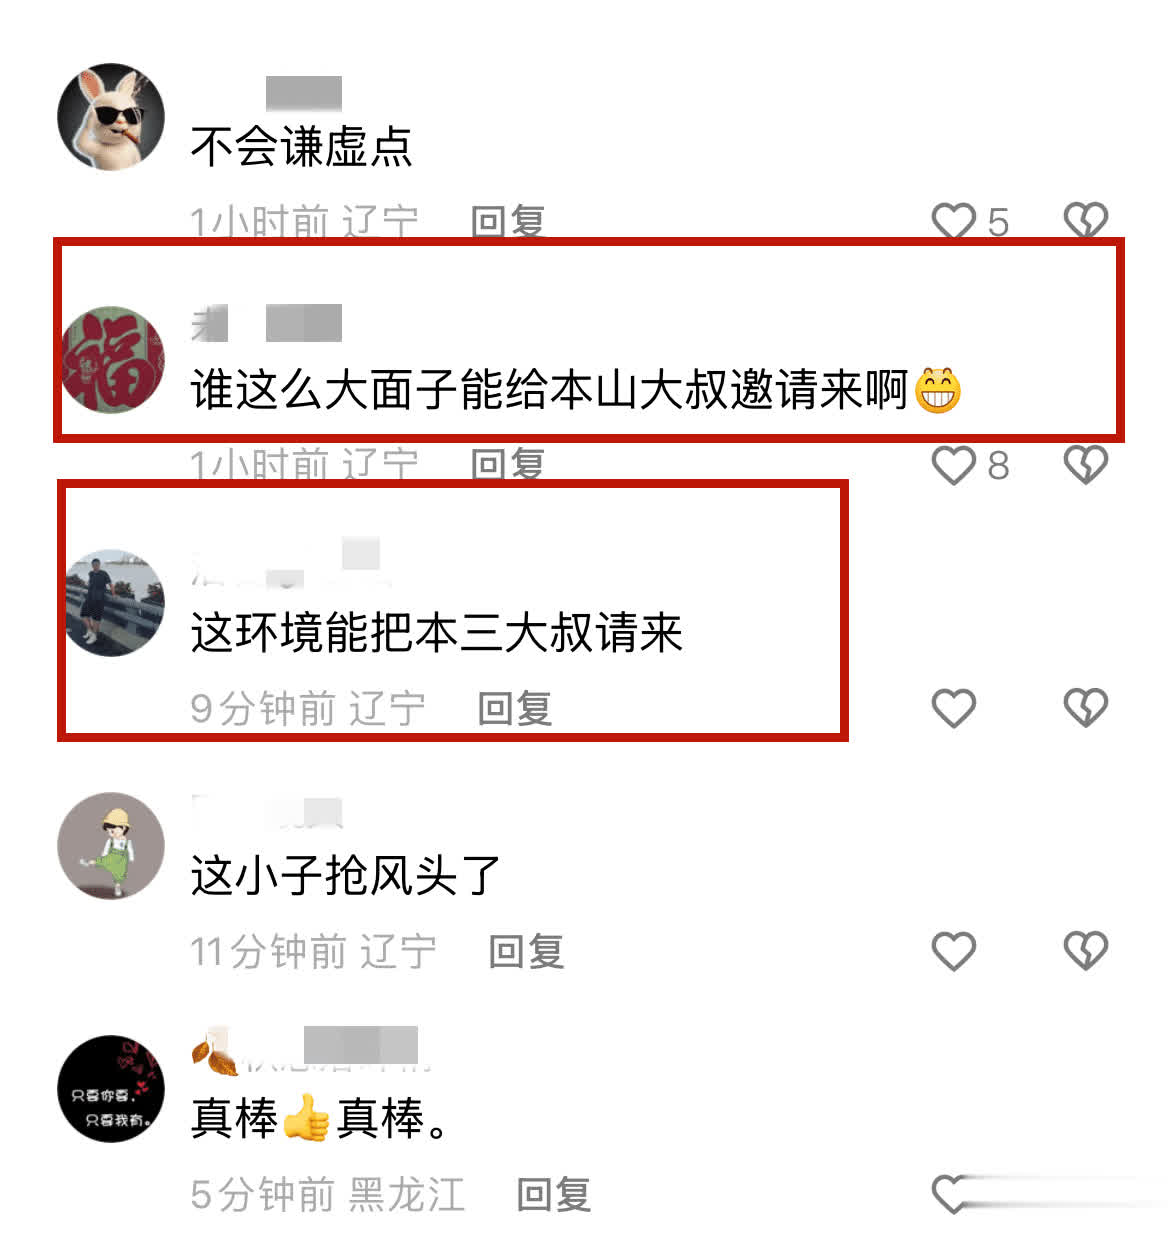Like the comment with 8 likes
The height and width of the screenshot is (1237, 1170).
pyautogui.click(x=953, y=465)
